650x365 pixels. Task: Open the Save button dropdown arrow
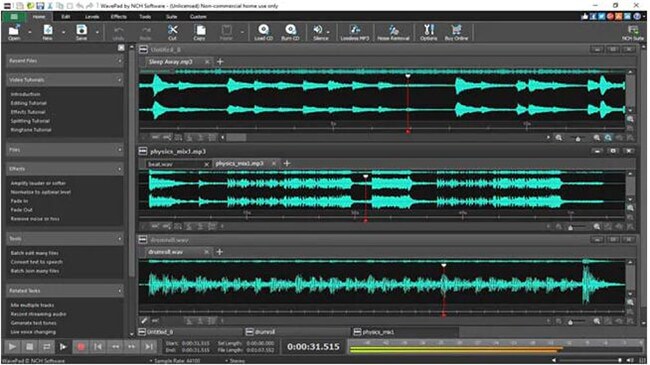[x=97, y=32]
